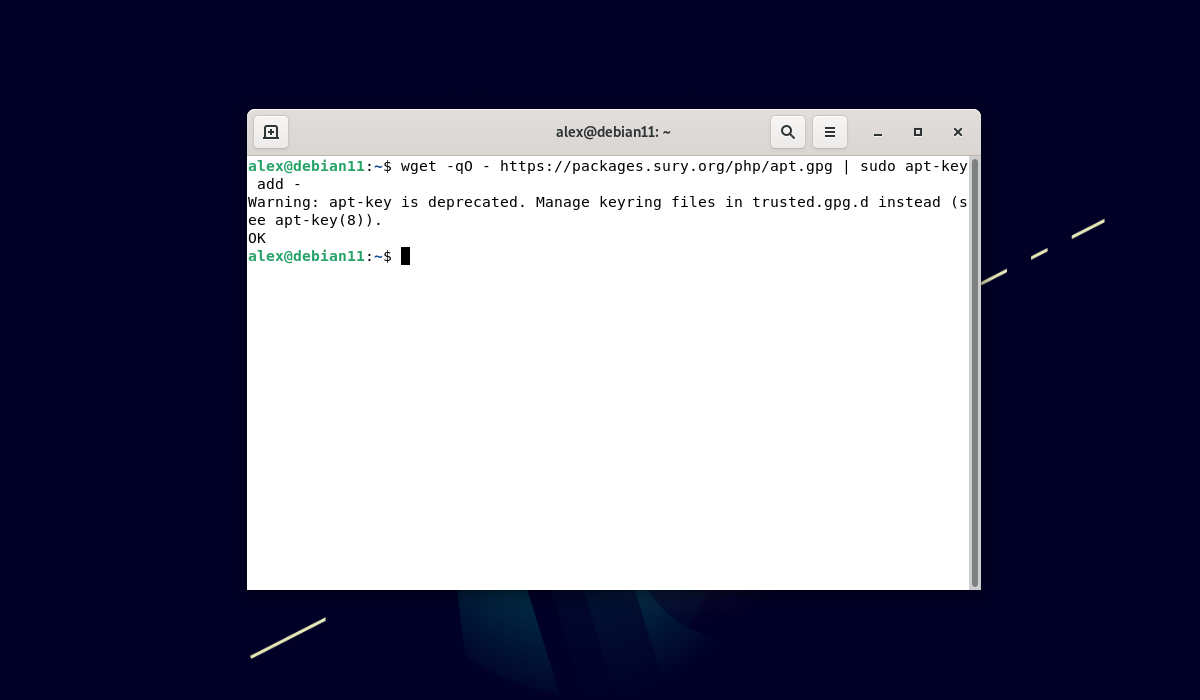Click the wget command word
This screenshot has width=1200, height=700.
pos(419,166)
